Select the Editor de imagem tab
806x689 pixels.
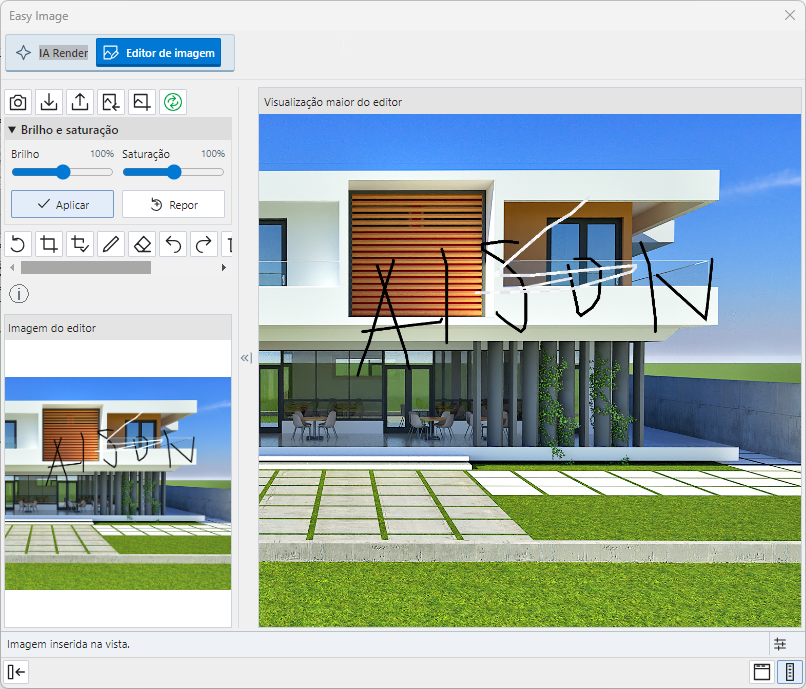pyautogui.click(x=158, y=53)
